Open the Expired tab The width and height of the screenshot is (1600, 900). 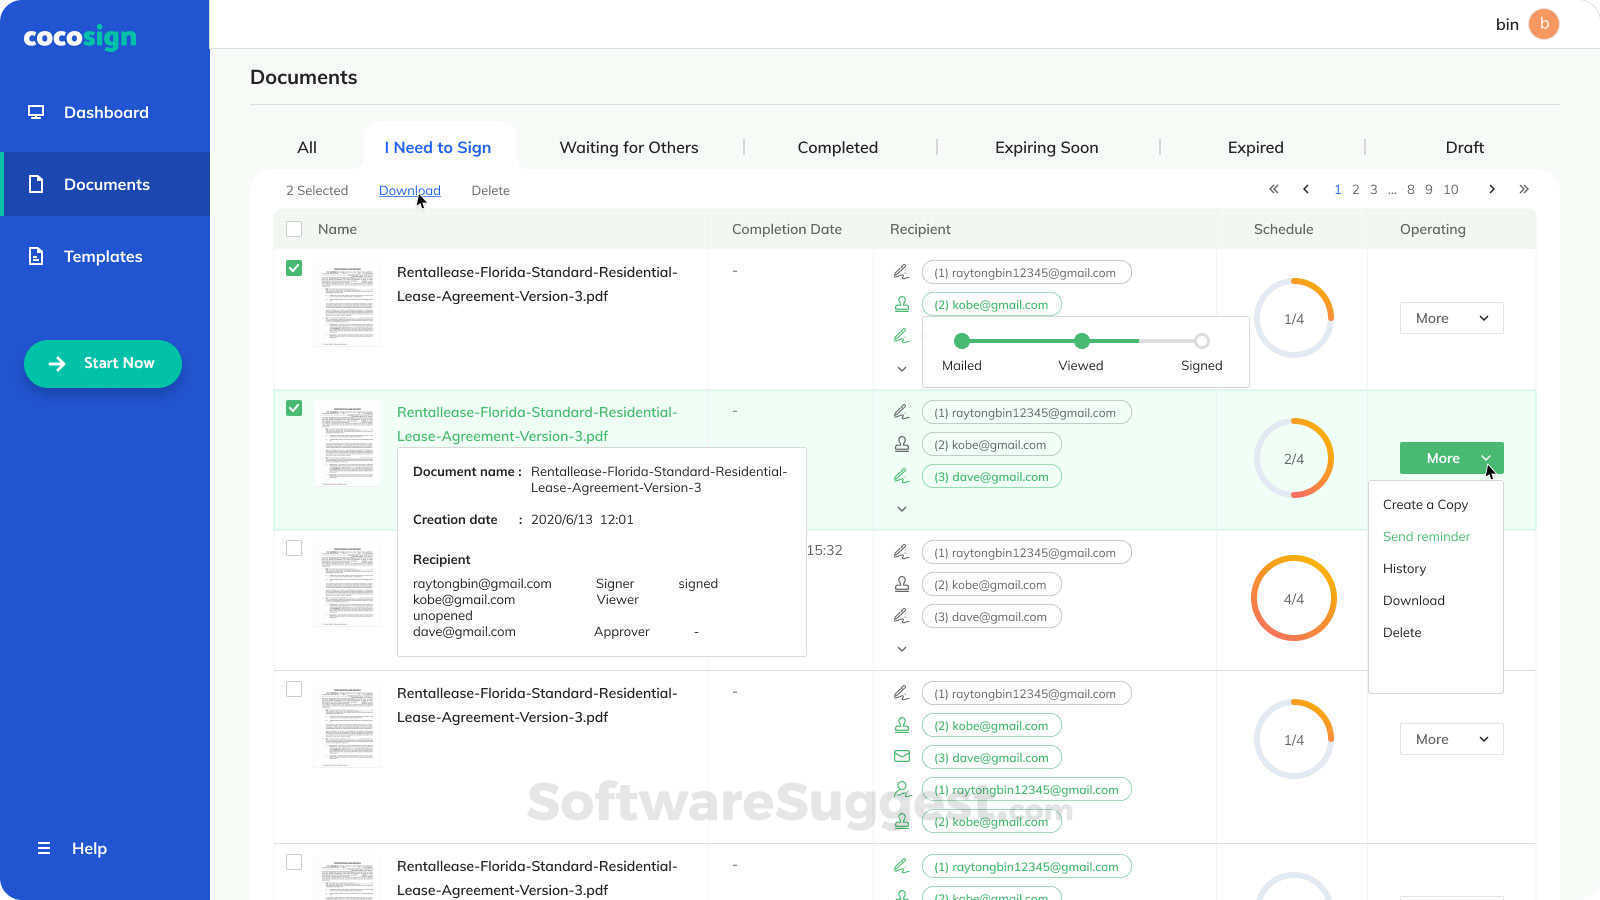(1256, 147)
